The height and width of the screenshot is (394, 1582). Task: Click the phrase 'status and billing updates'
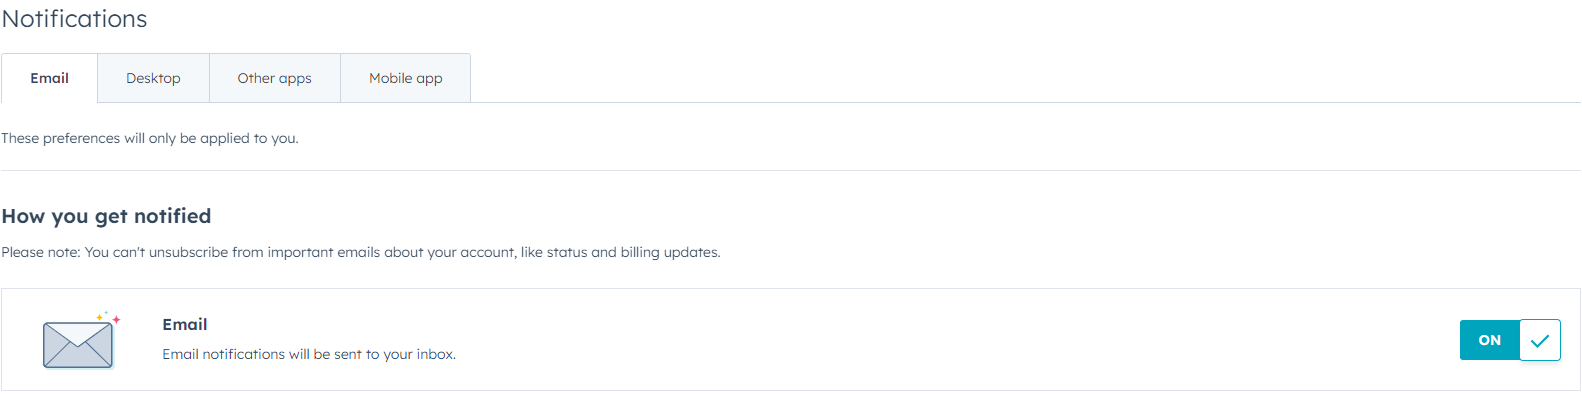coord(633,252)
